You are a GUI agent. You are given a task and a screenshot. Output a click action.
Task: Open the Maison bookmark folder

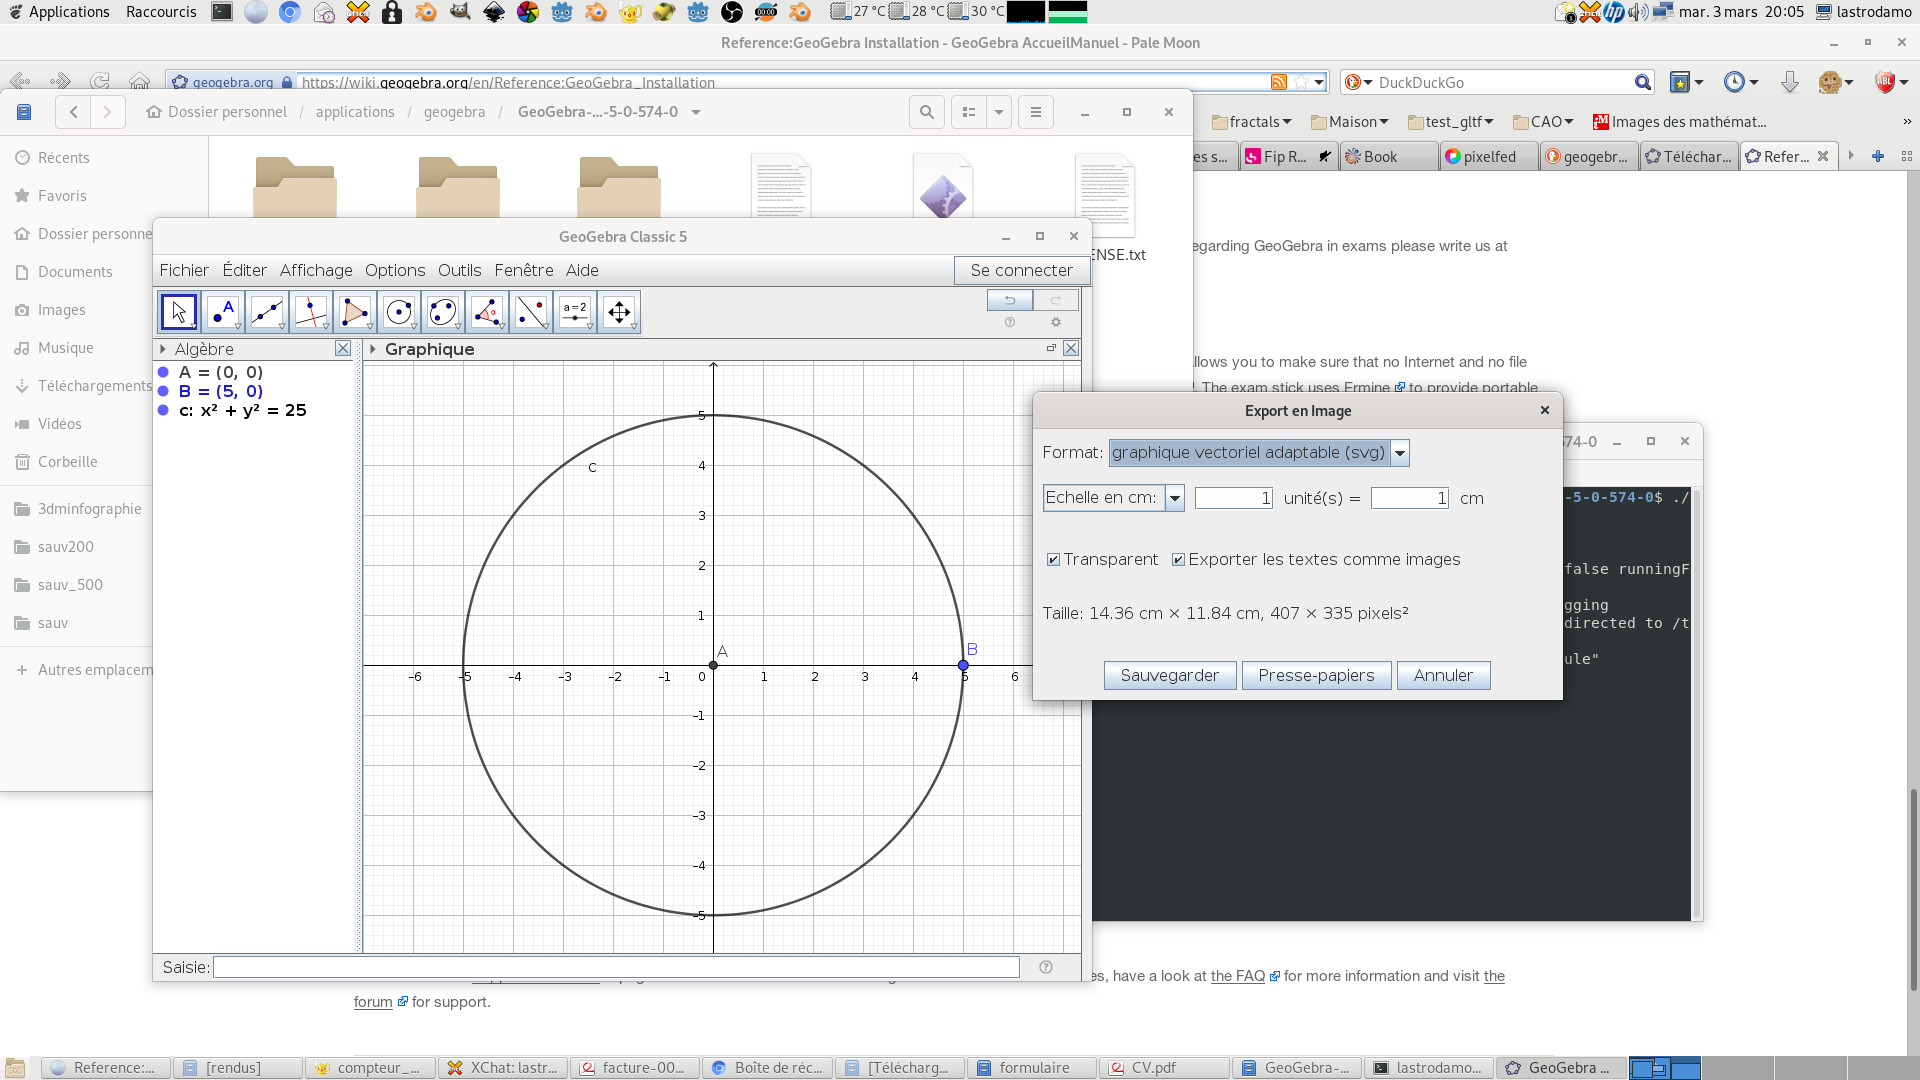point(1350,122)
